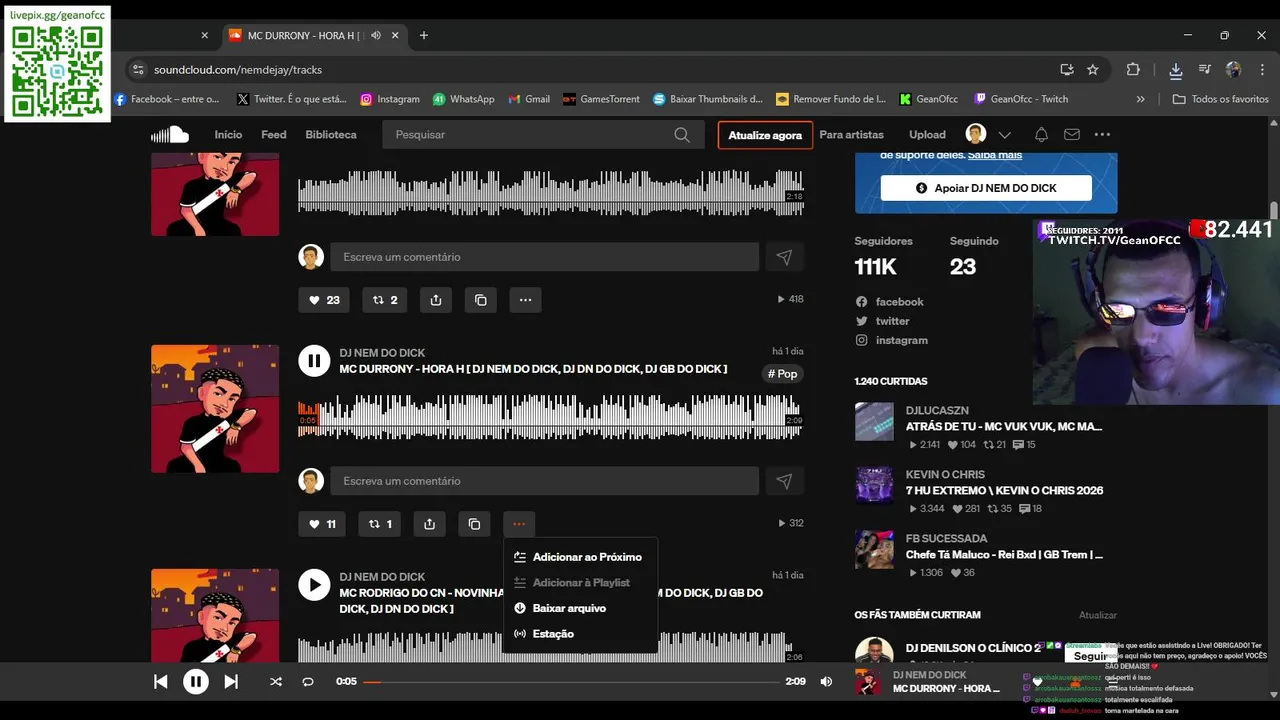
Task: Click the SoundCloud logo in header
Action: [x=170, y=134]
